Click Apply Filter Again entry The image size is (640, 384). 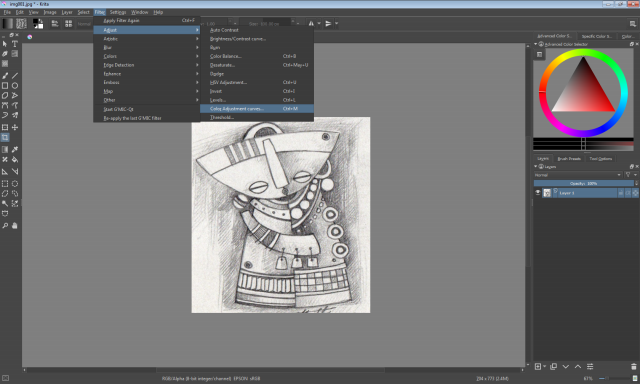[x=147, y=20]
